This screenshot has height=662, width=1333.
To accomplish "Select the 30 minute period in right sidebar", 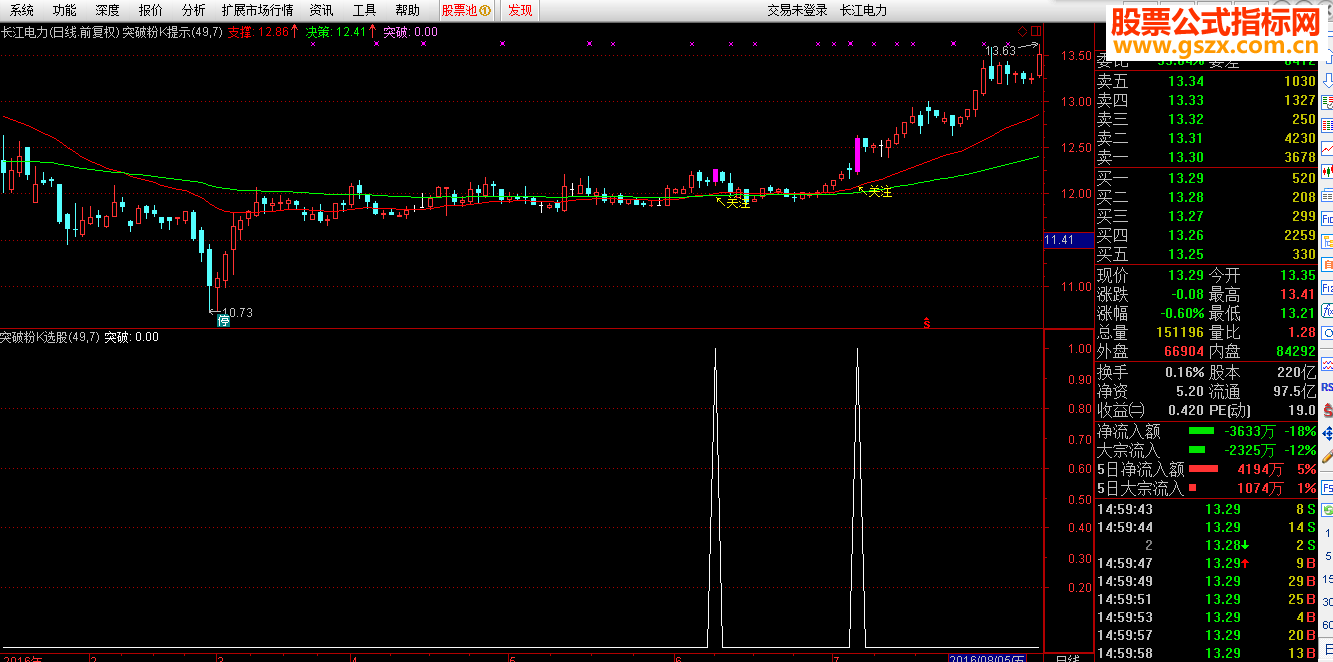I will tap(1327, 604).
